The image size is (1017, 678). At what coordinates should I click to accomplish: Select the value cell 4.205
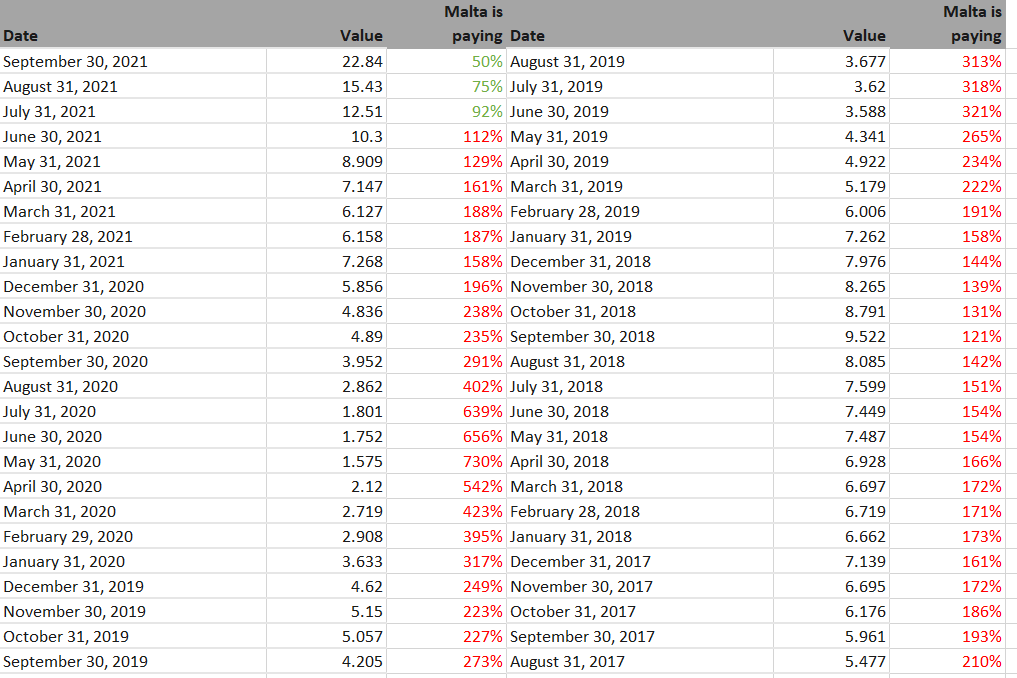tap(362, 662)
